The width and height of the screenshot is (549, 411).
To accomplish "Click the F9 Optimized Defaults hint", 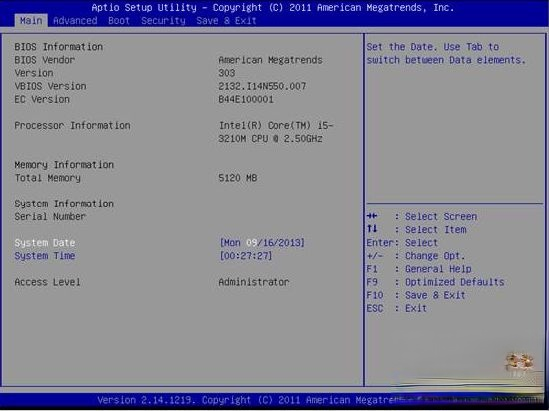I will pyautogui.click(x=435, y=282).
